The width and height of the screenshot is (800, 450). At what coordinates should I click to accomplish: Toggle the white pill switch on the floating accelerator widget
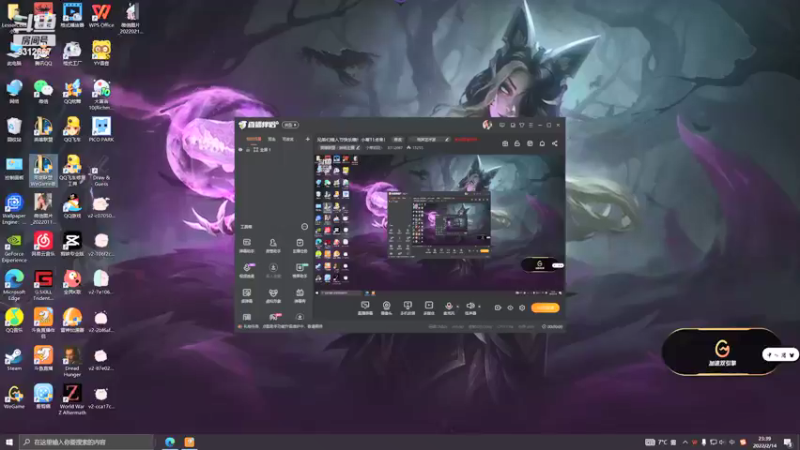click(x=780, y=355)
